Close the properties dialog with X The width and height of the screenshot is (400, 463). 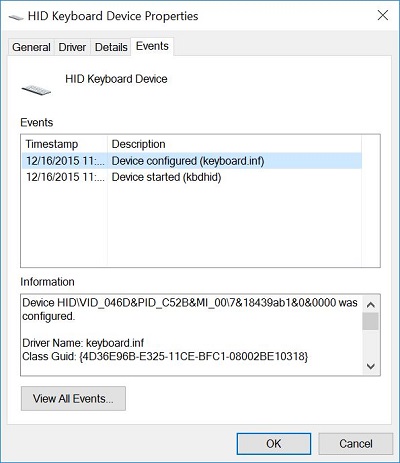(383, 15)
